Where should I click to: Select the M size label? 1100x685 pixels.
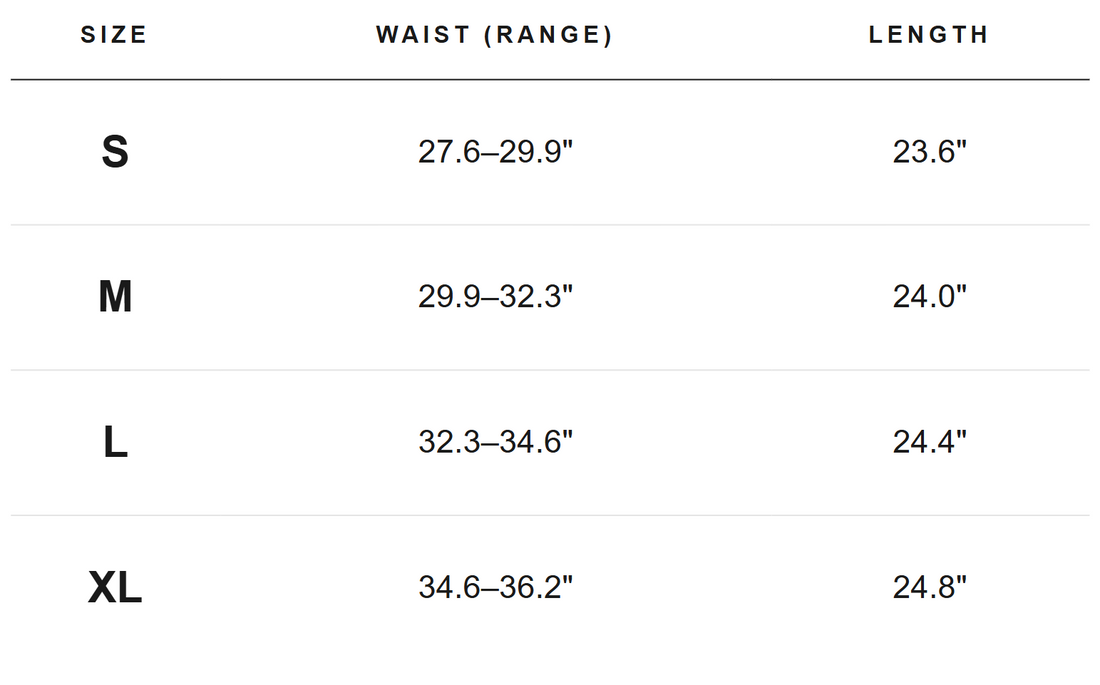(115, 296)
